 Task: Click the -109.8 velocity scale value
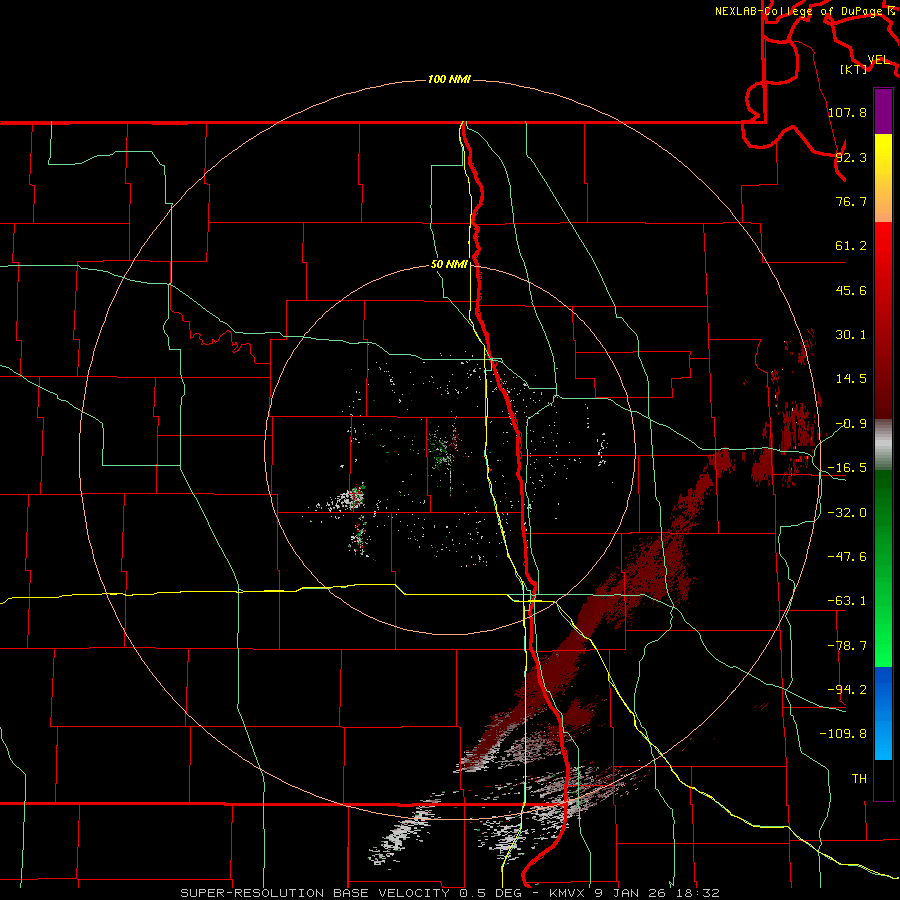pos(843,734)
